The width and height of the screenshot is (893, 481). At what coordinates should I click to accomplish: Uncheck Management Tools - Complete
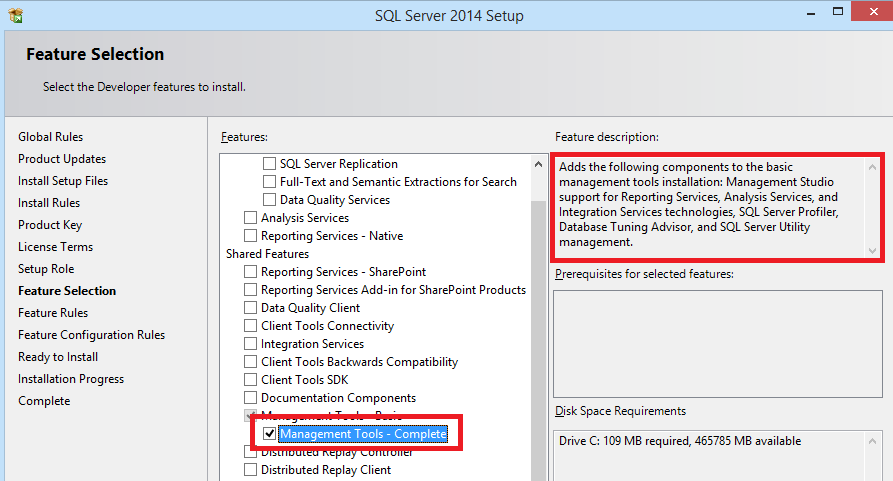269,434
